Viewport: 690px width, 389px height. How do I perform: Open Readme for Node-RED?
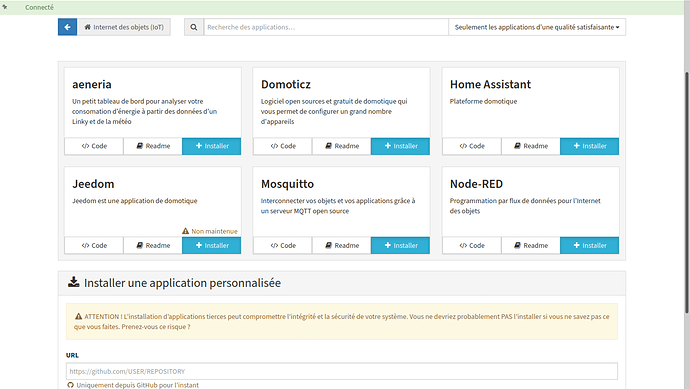coord(531,246)
